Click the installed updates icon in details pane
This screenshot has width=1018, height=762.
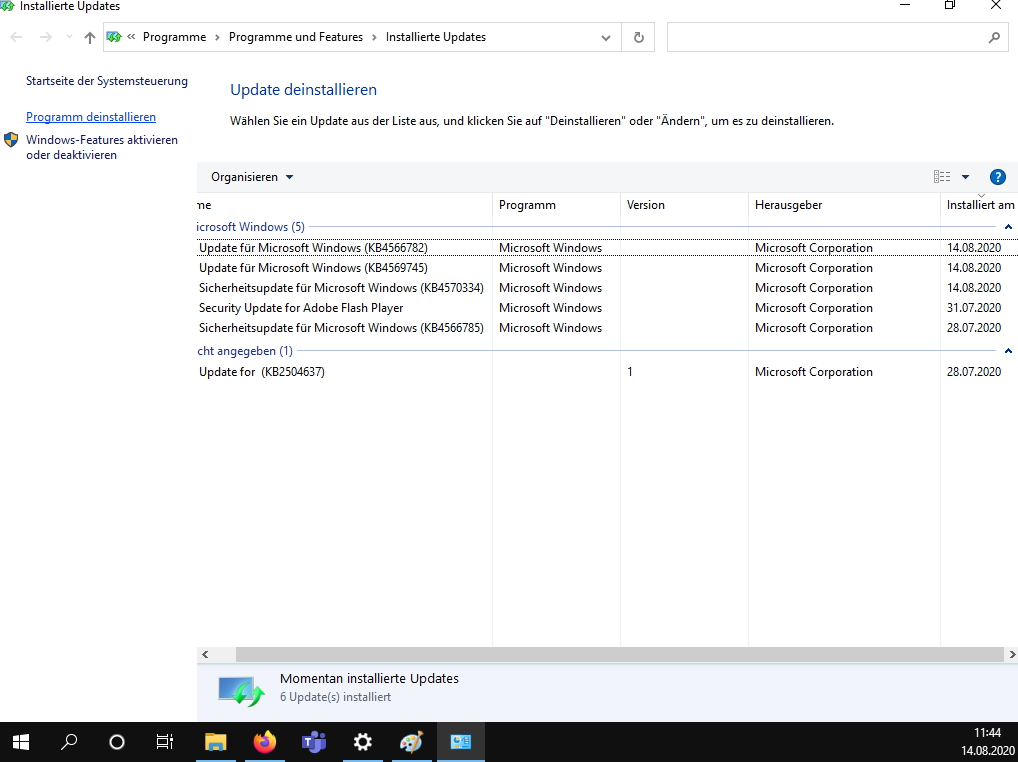click(242, 691)
